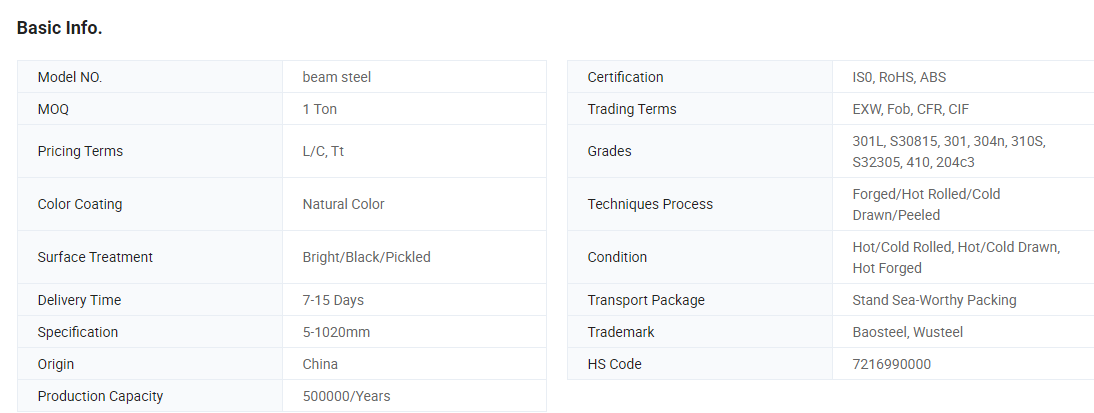Click the China origin value
The width and height of the screenshot is (1094, 413).
pyautogui.click(x=320, y=364)
